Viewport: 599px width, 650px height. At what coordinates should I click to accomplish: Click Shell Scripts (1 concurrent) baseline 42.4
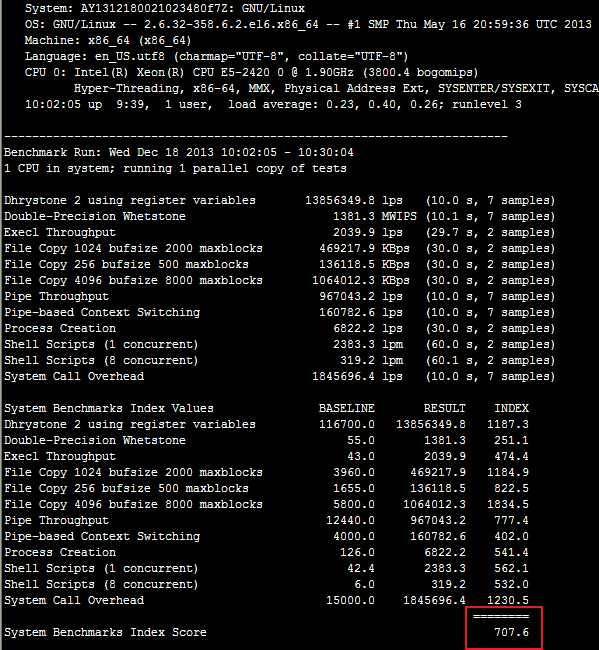(361, 568)
